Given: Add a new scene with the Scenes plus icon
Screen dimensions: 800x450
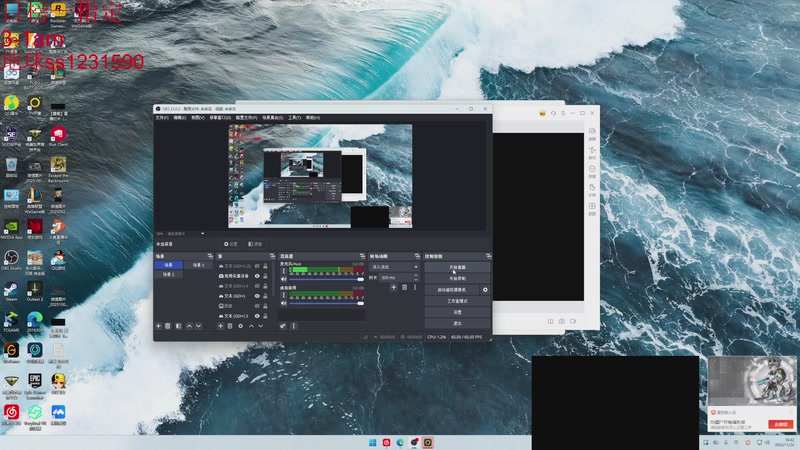Looking at the screenshot, I should pyautogui.click(x=158, y=326).
